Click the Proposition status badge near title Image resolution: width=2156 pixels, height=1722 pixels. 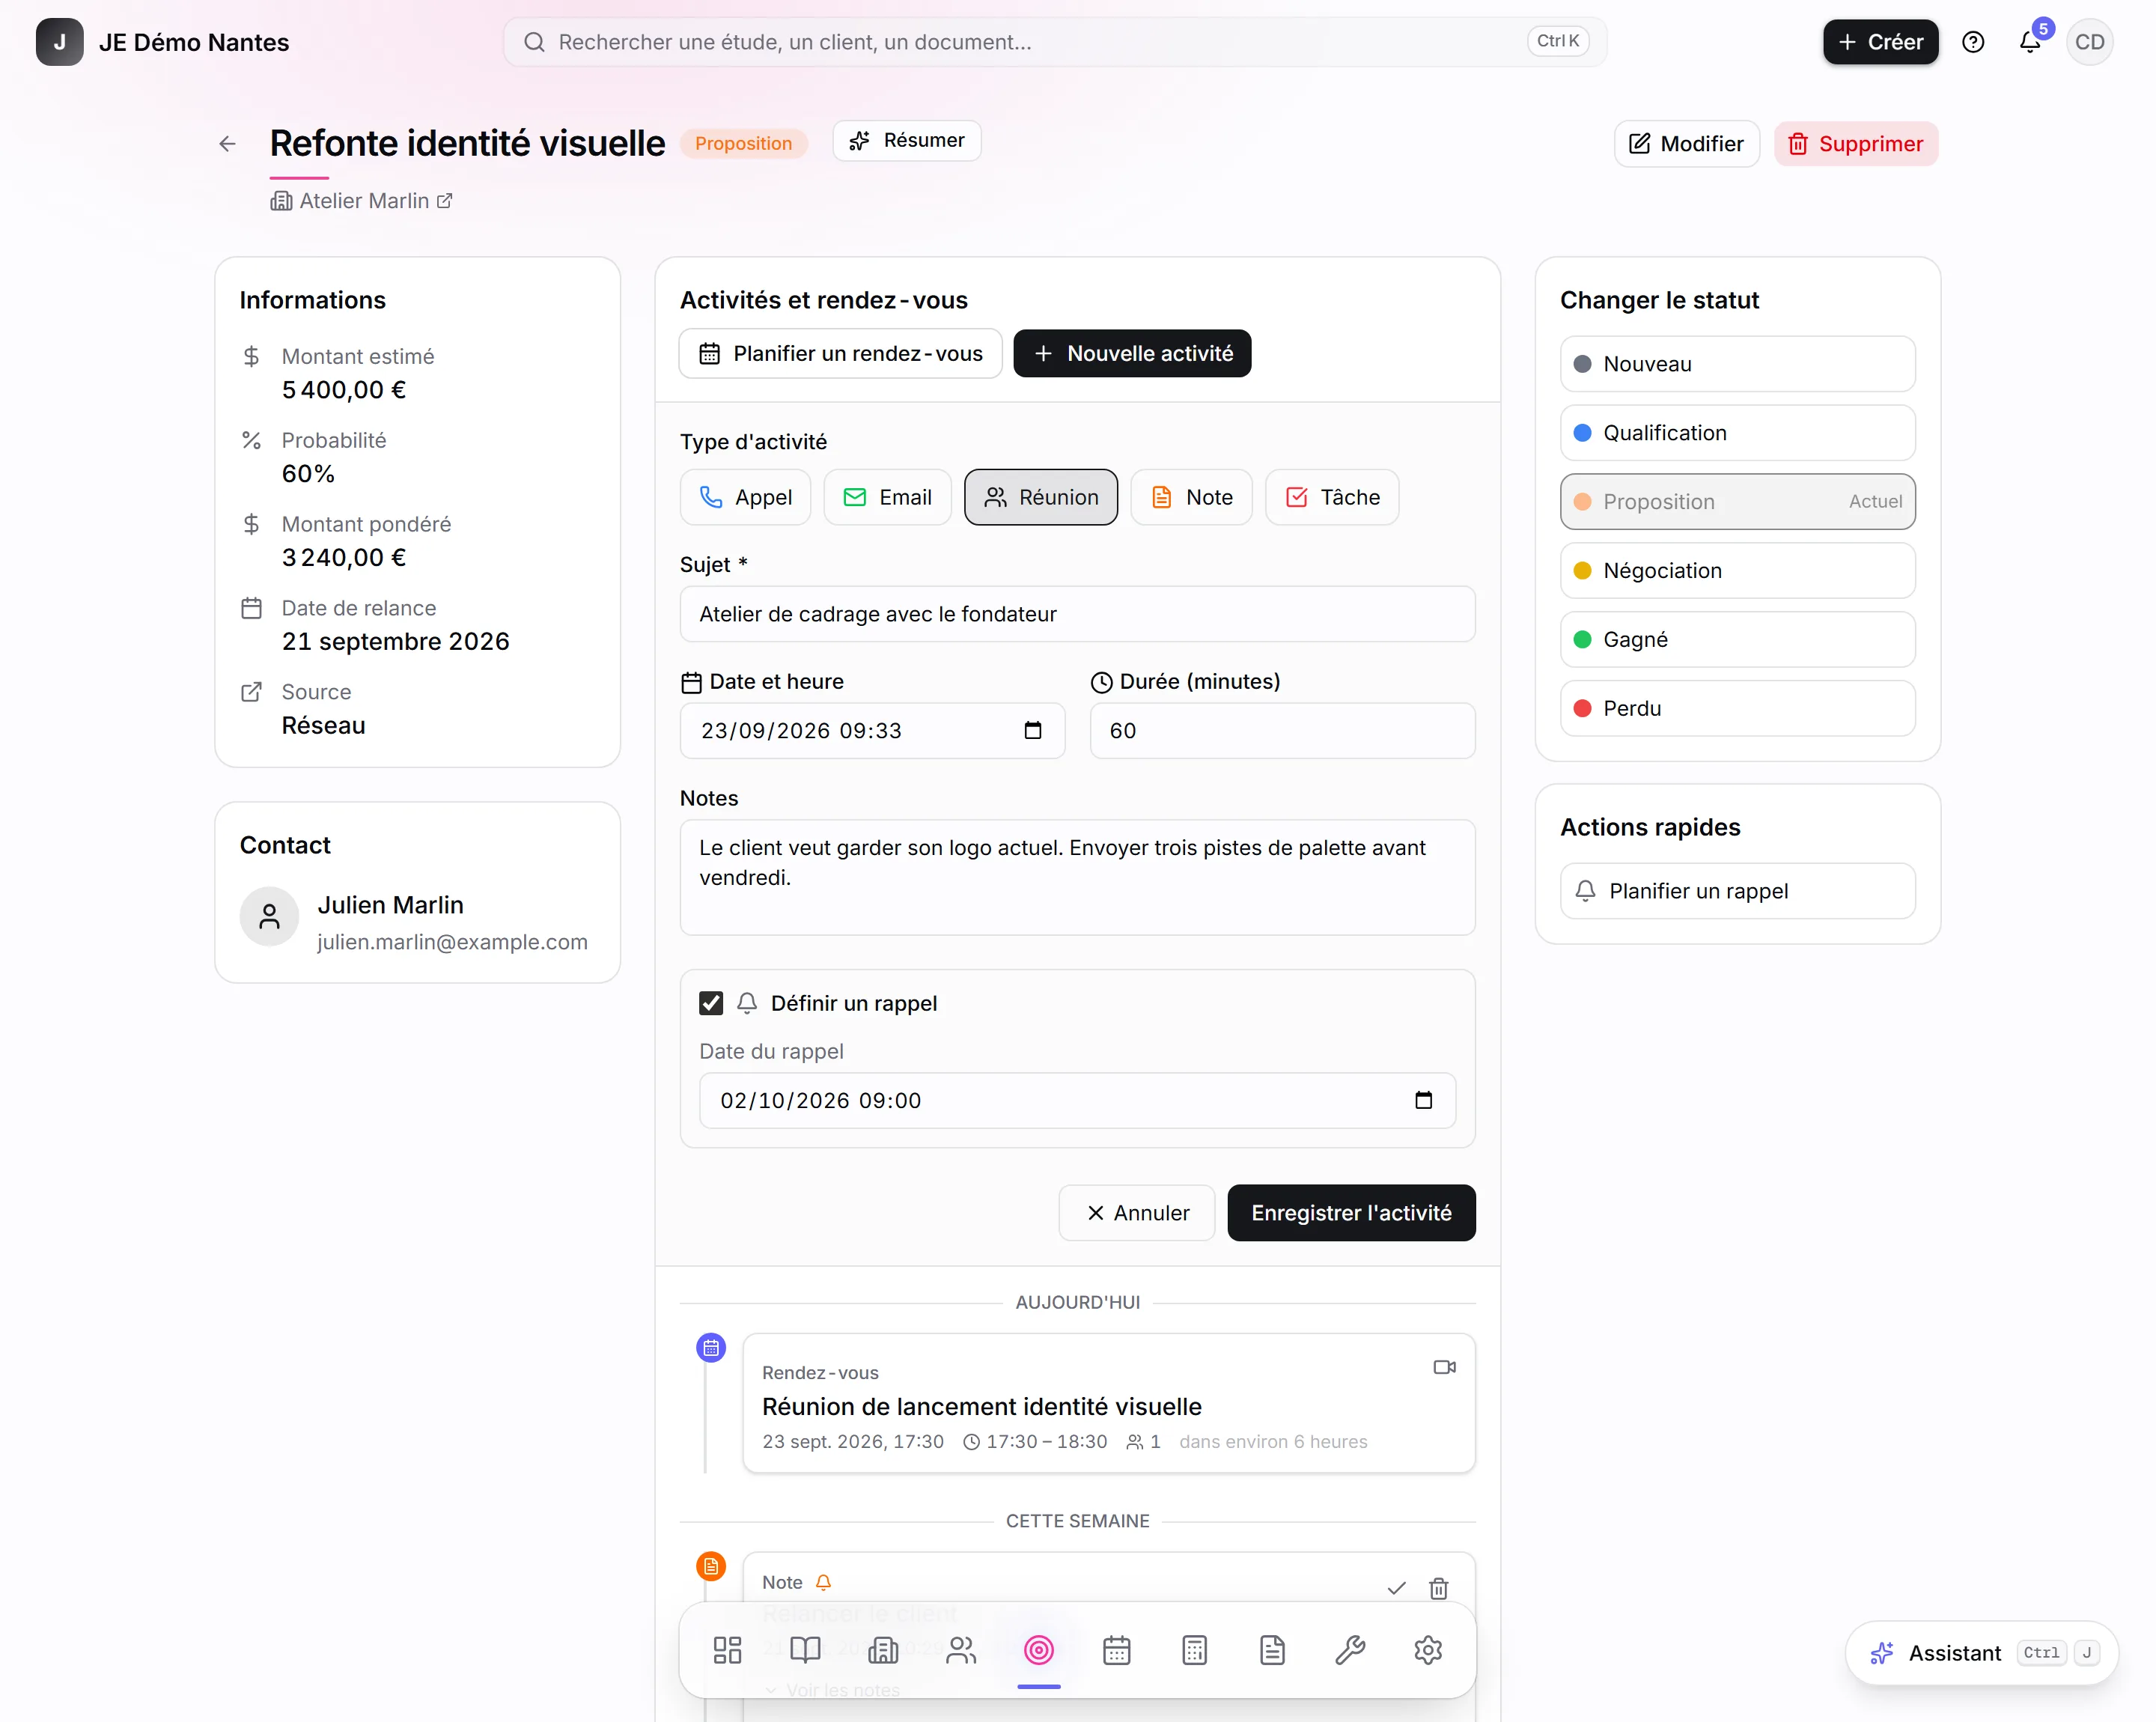point(744,144)
